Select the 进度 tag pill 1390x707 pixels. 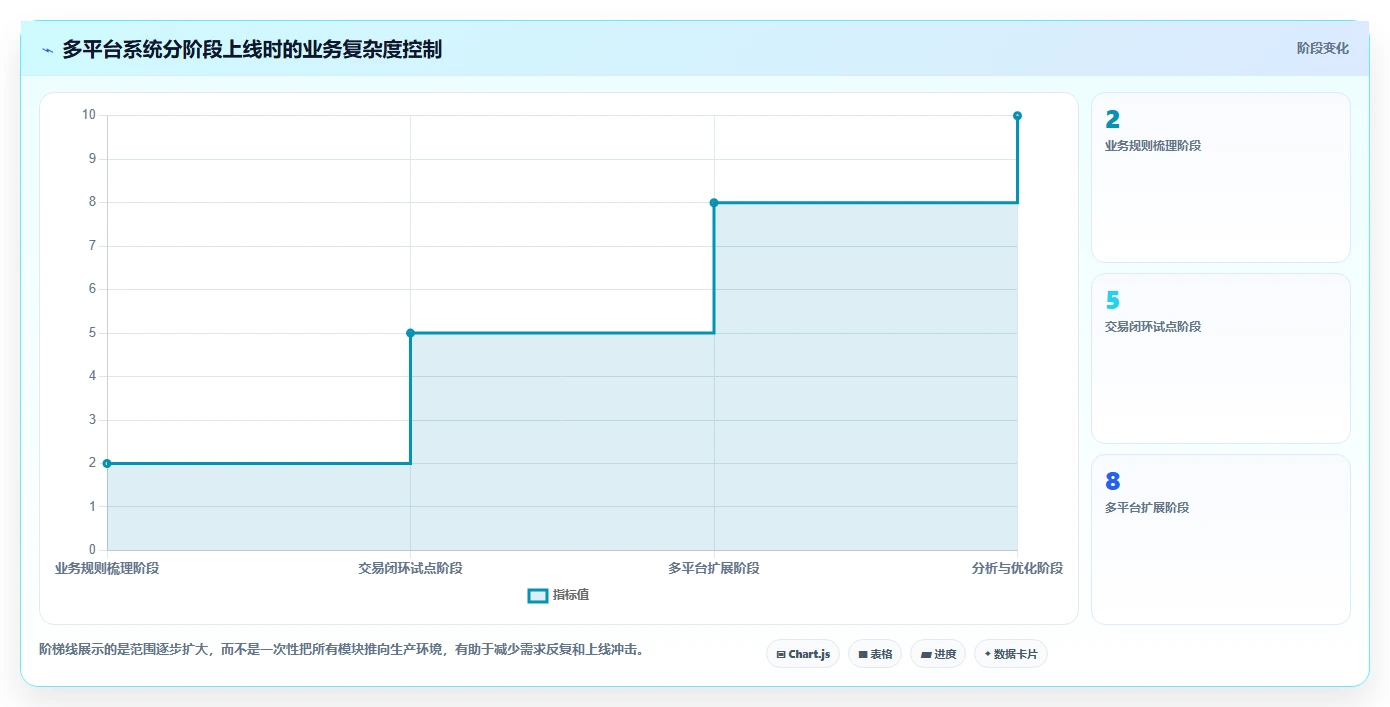pos(938,654)
